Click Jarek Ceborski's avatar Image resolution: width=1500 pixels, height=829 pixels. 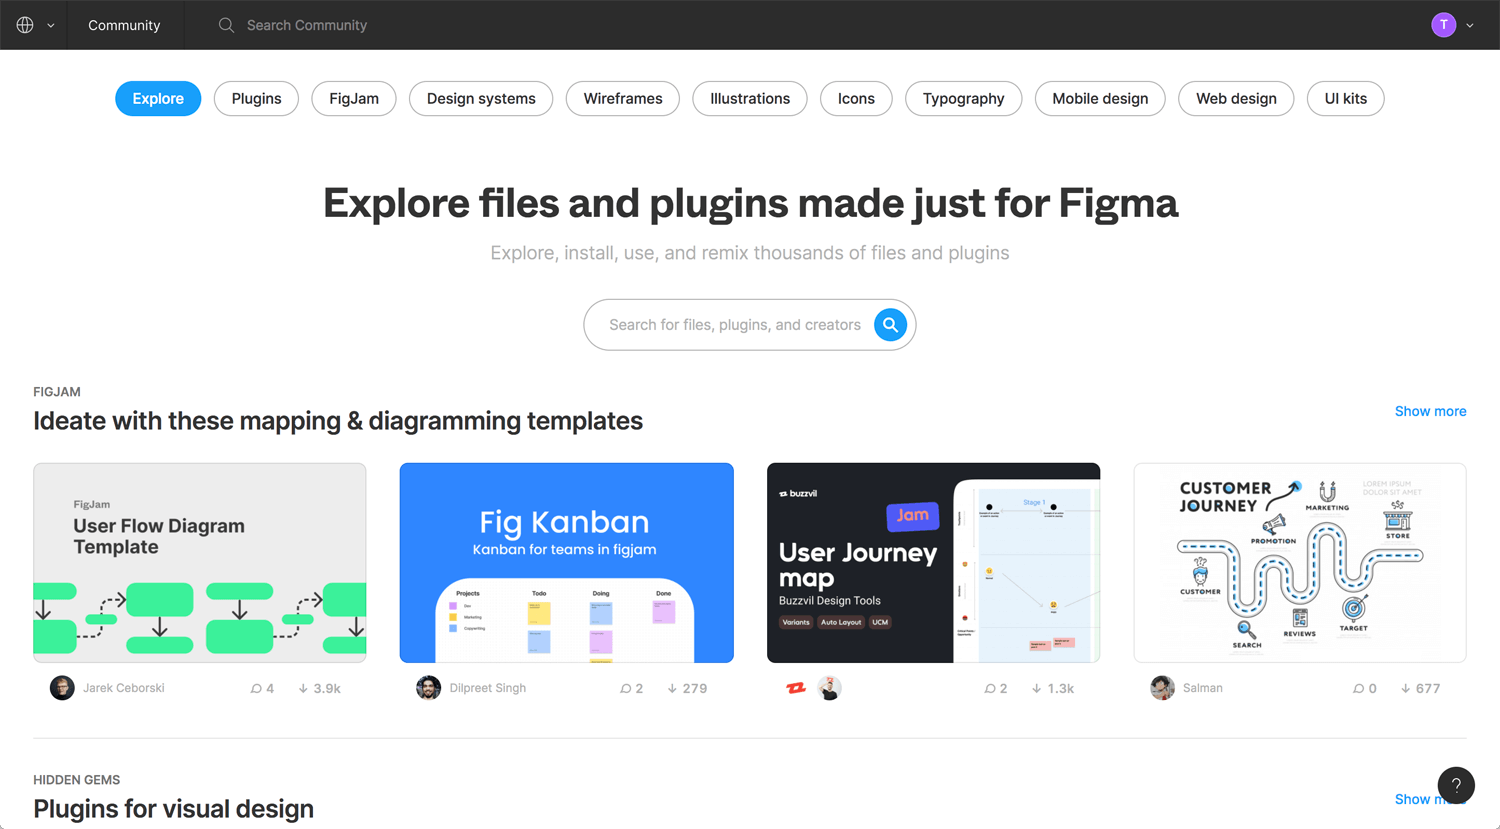pos(62,688)
